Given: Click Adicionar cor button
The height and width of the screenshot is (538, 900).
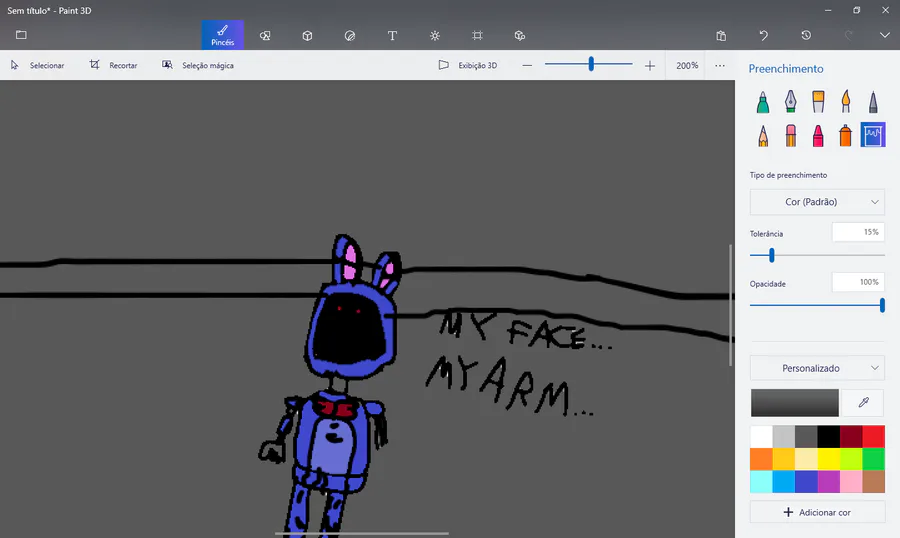Looking at the screenshot, I should point(817,512).
